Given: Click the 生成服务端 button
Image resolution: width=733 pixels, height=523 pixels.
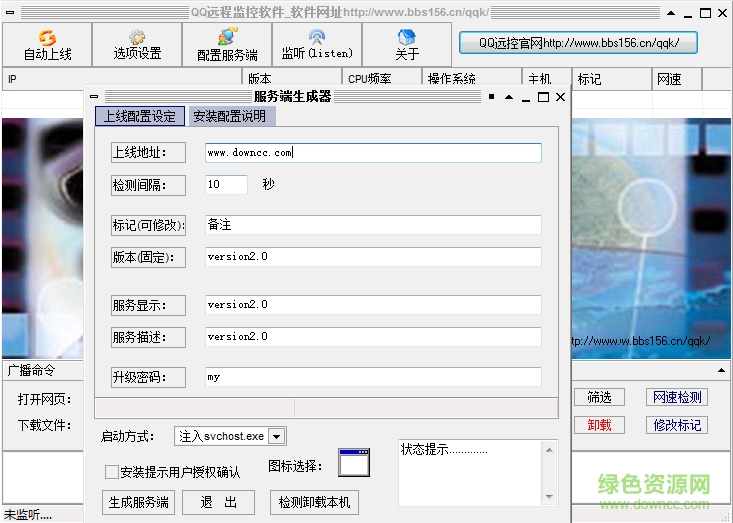Looking at the screenshot, I should pyautogui.click(x=138, y=502).
